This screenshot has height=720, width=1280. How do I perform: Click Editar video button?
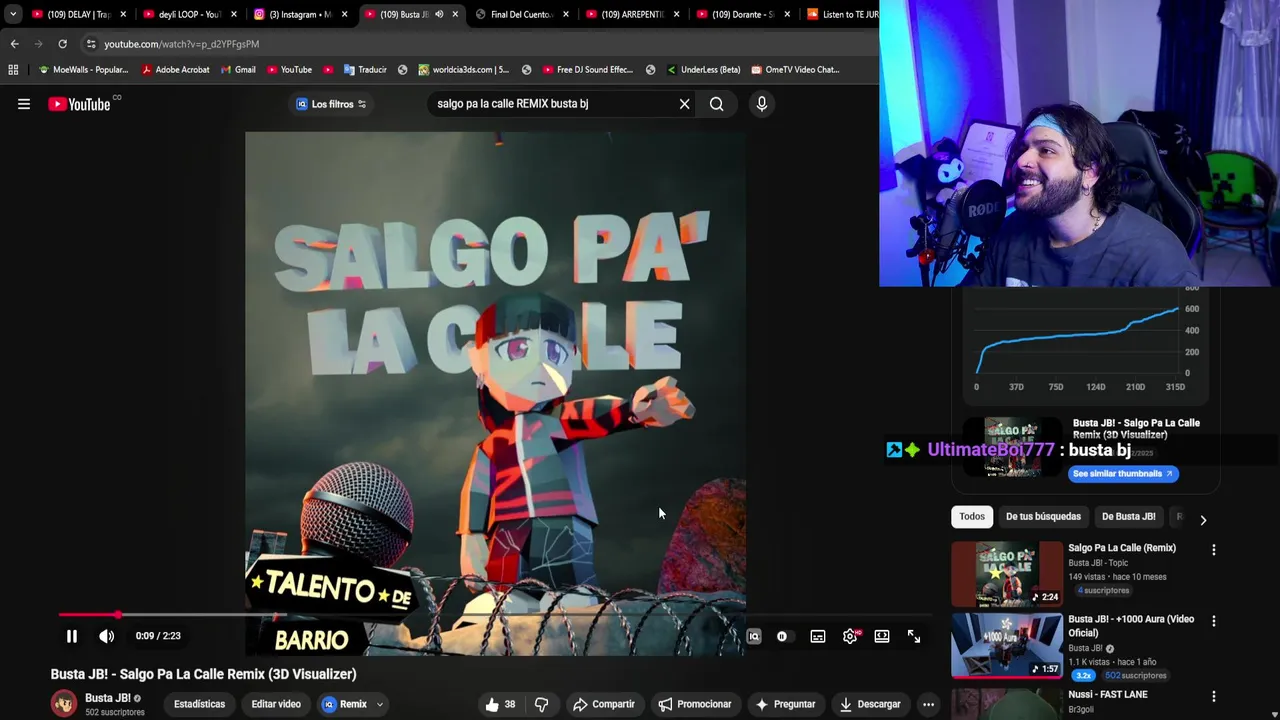[276, 704]
